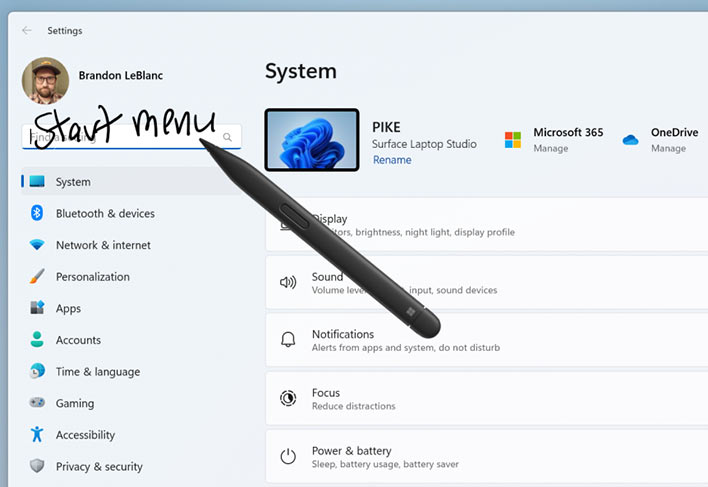Open the System category

[x=129, y=181]
